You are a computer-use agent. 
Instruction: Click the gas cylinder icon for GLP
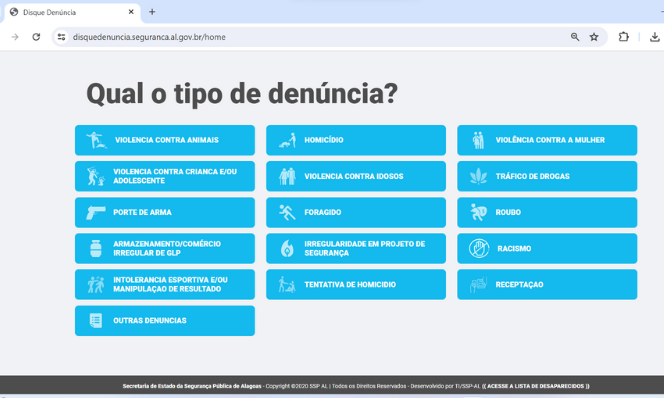(x=96, y=249)
